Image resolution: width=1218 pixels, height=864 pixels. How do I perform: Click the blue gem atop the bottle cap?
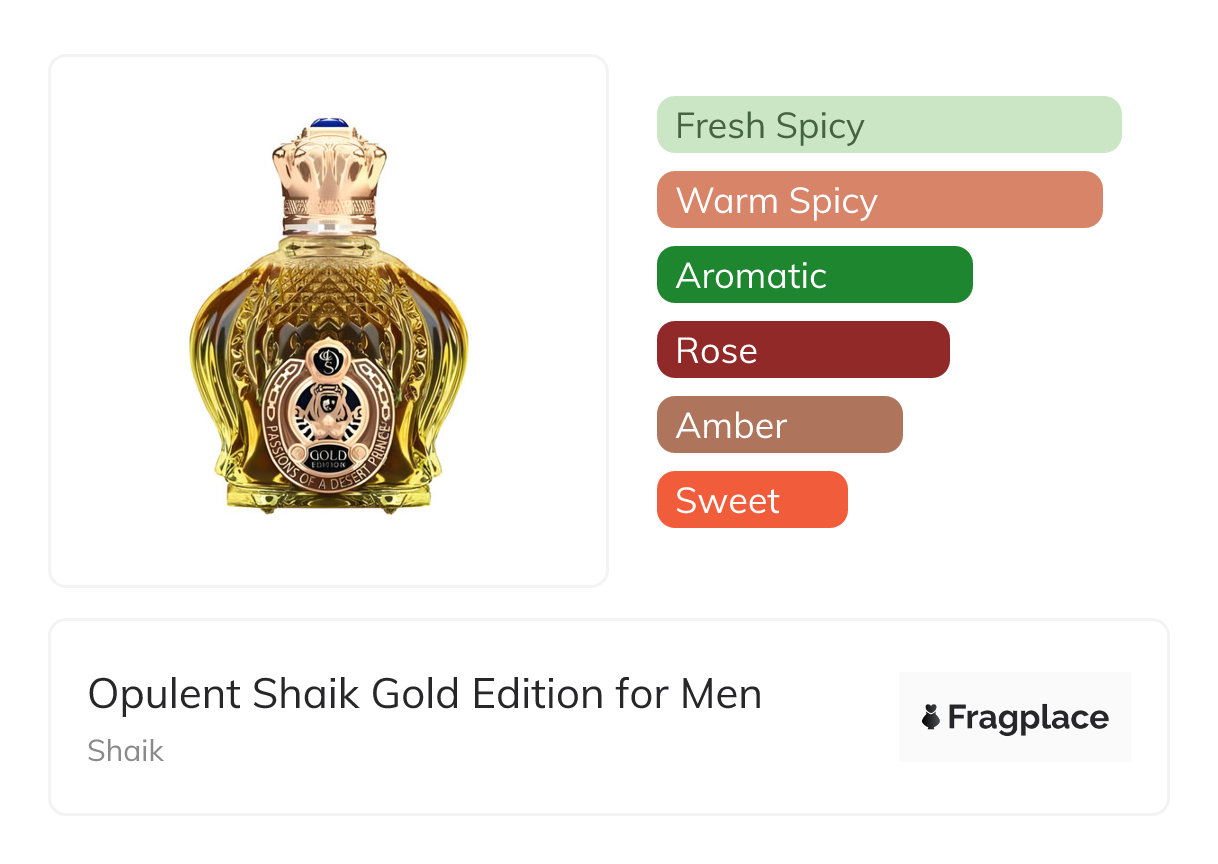[328, 123]
